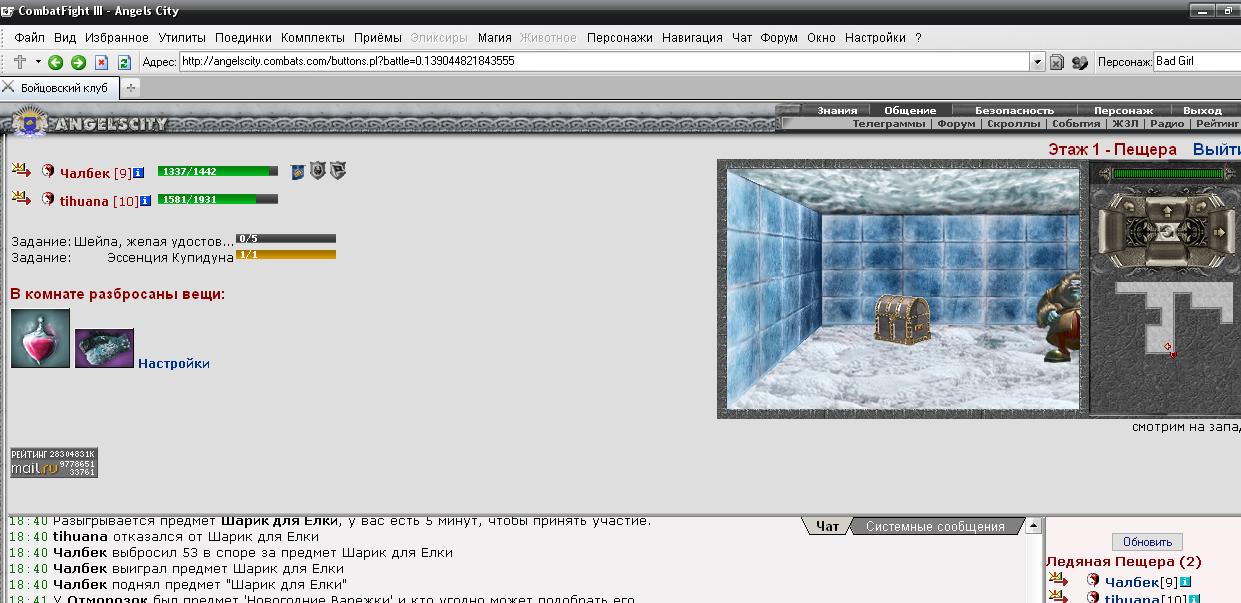1241x603 pixels.
Task: Open the Персонажи menu
Action: tap(620, 38)
